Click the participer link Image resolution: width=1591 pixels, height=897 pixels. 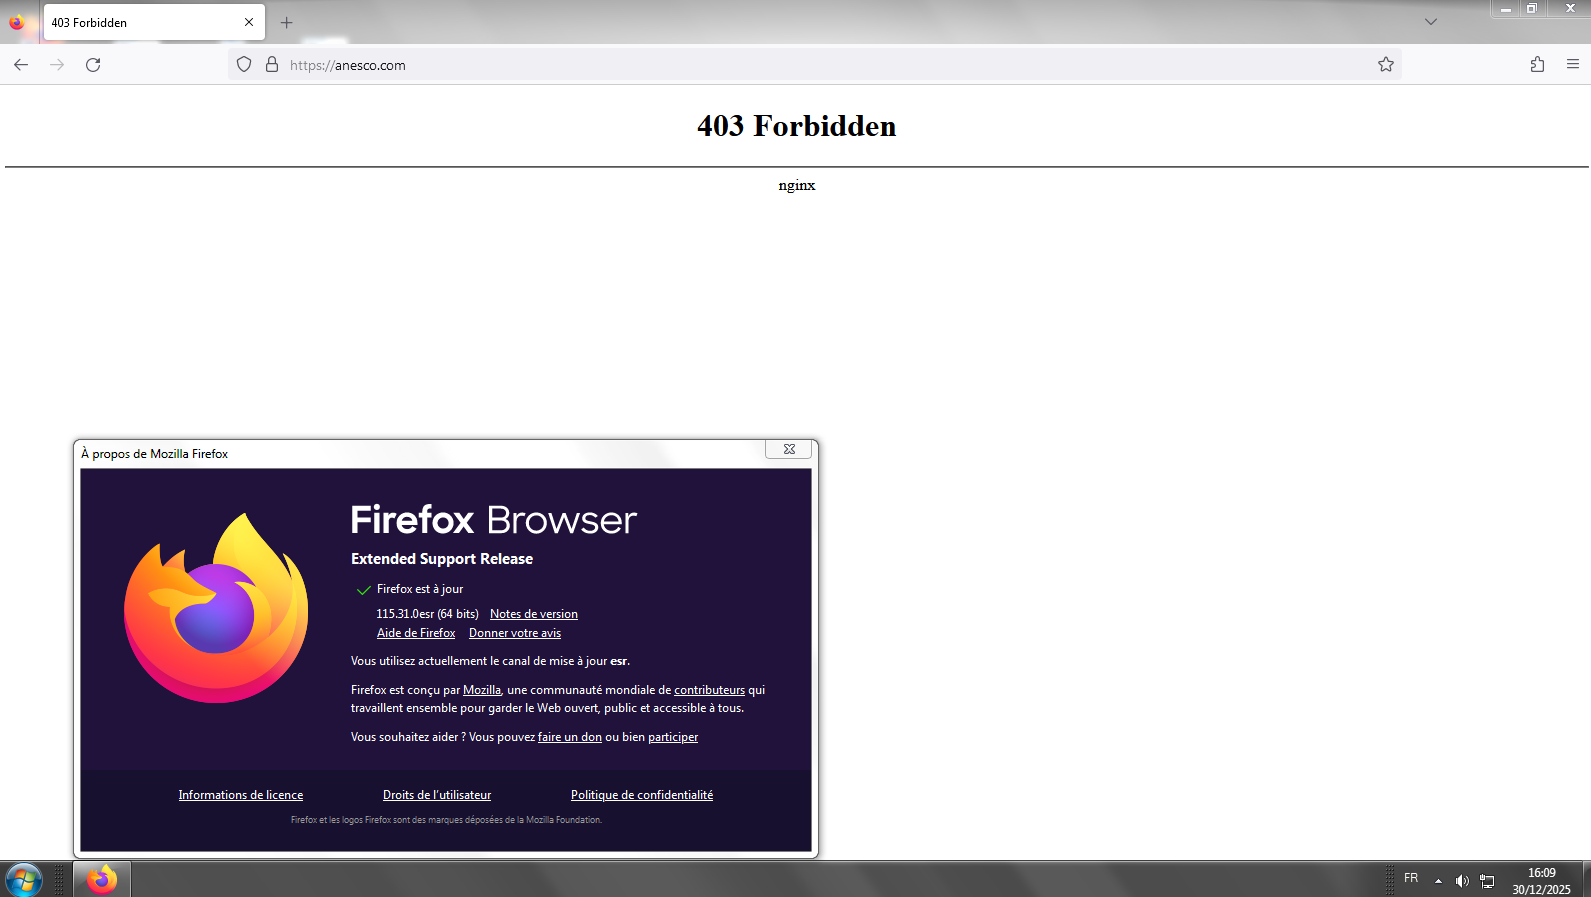(x=673, y=737)
